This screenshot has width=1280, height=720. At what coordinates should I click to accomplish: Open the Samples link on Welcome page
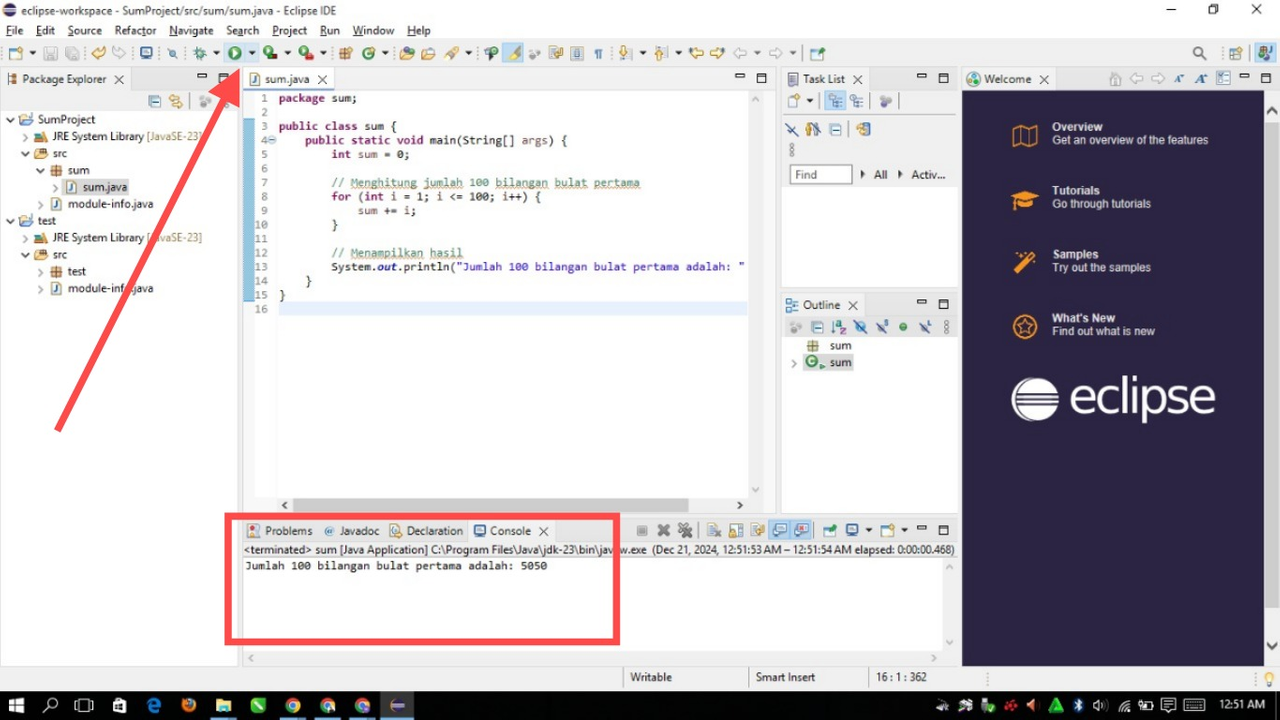(x=1075, y=254)
